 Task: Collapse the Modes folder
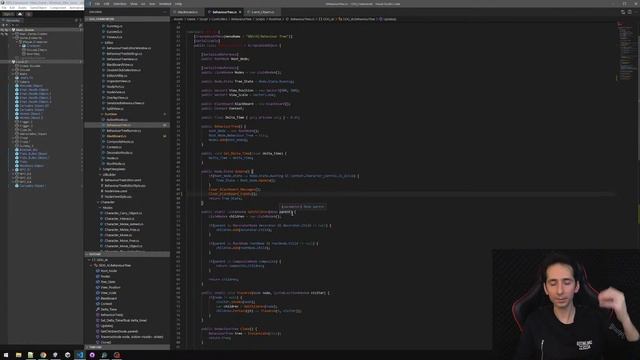point(107,208)
